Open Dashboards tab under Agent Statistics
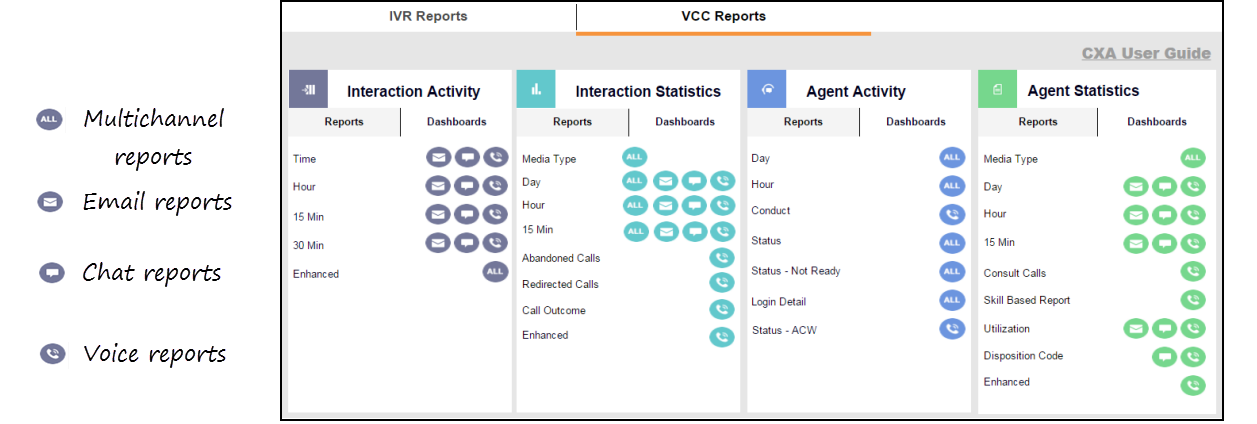Screen dimensions: 1257x424 point(1157,122)
